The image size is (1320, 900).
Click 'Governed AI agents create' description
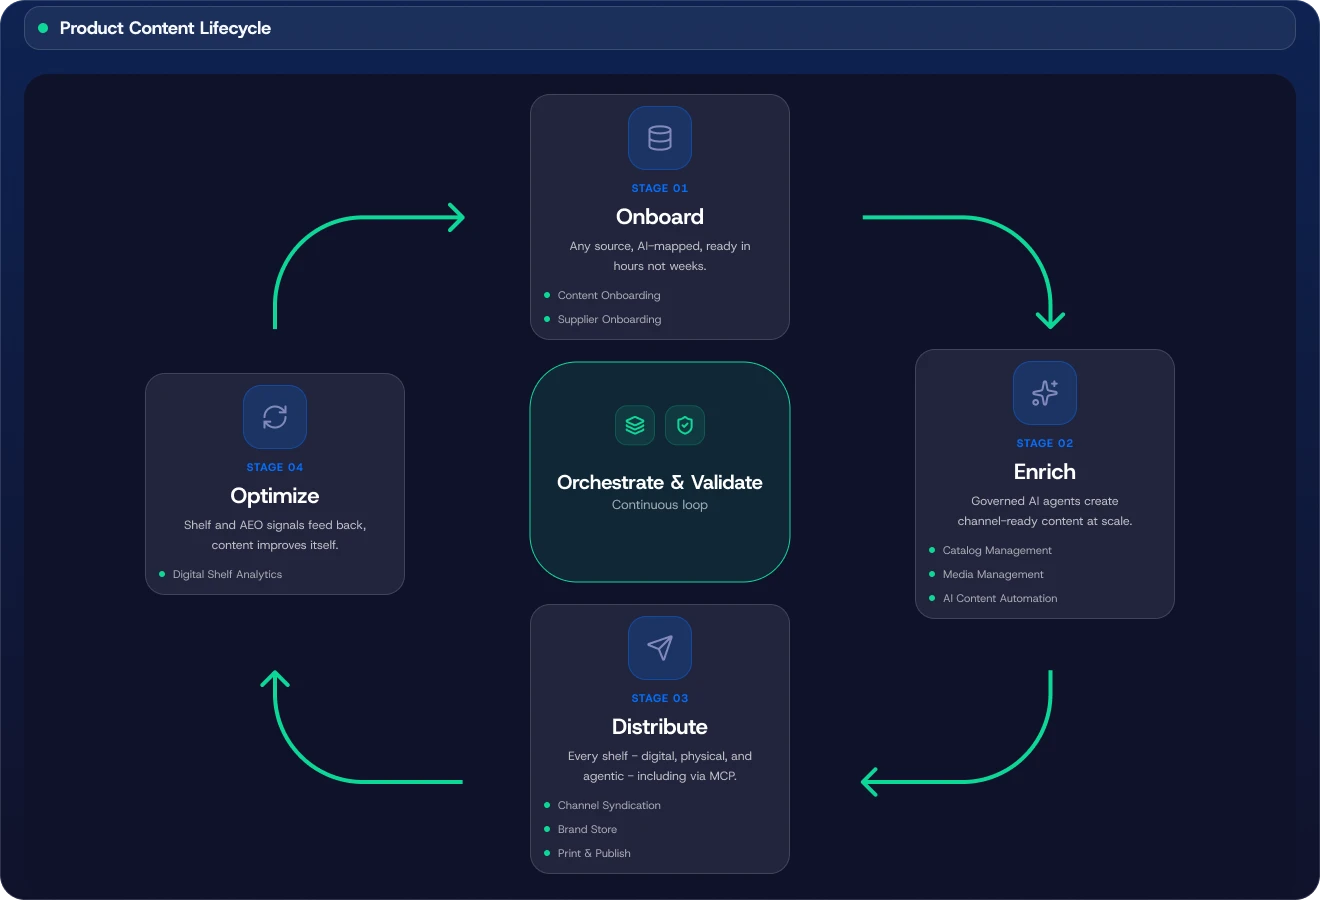(x=1045, y=511)
